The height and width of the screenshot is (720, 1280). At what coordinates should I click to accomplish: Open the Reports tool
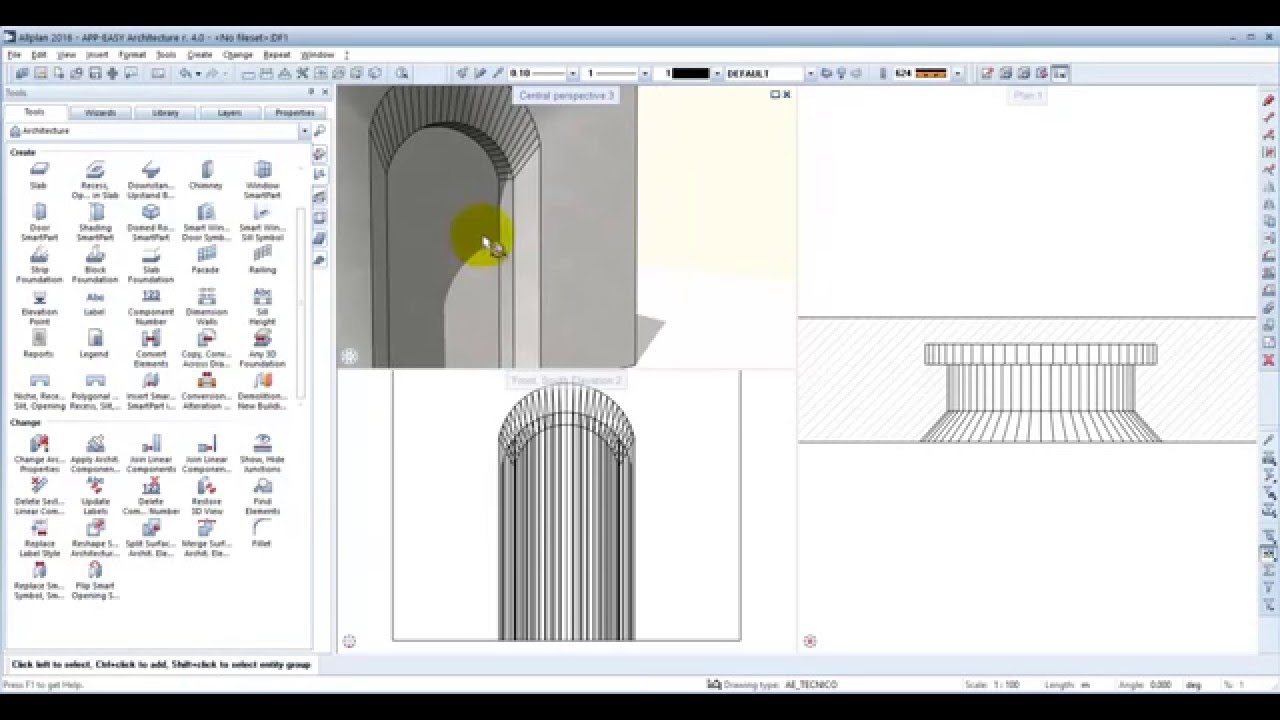click(39, 344)
